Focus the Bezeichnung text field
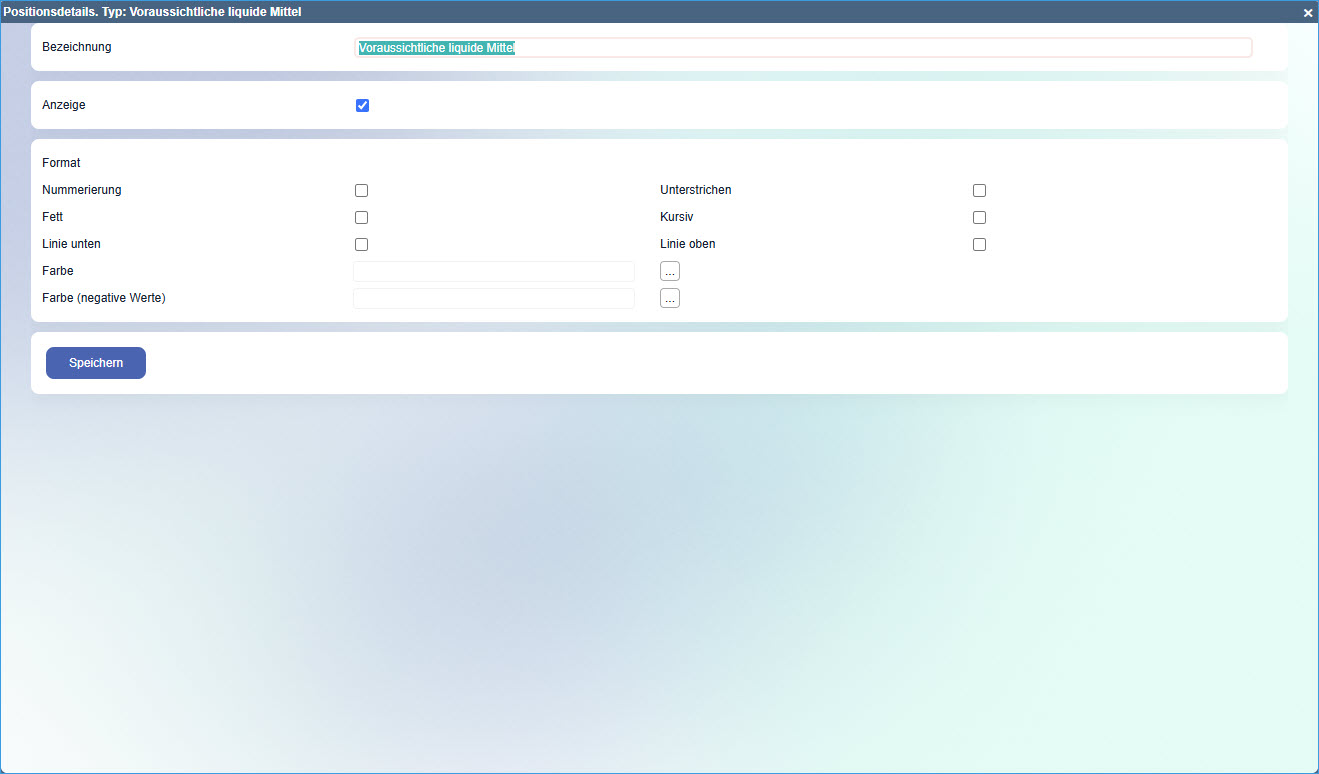Image resolution: width=1319 pixels, height=774 pixels. (x=803, y=48)
